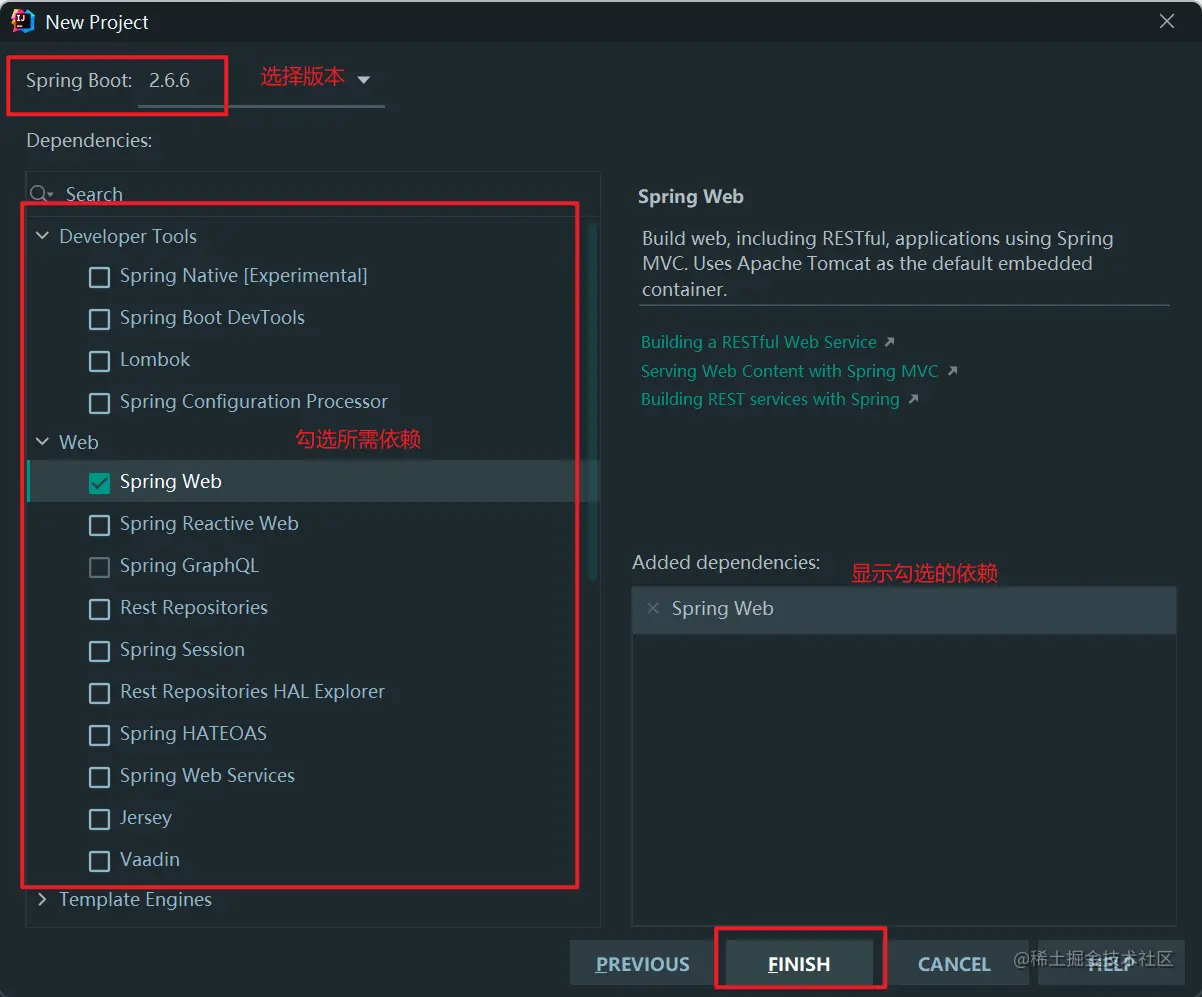Check Spring Reactive Web

(100, 525)
